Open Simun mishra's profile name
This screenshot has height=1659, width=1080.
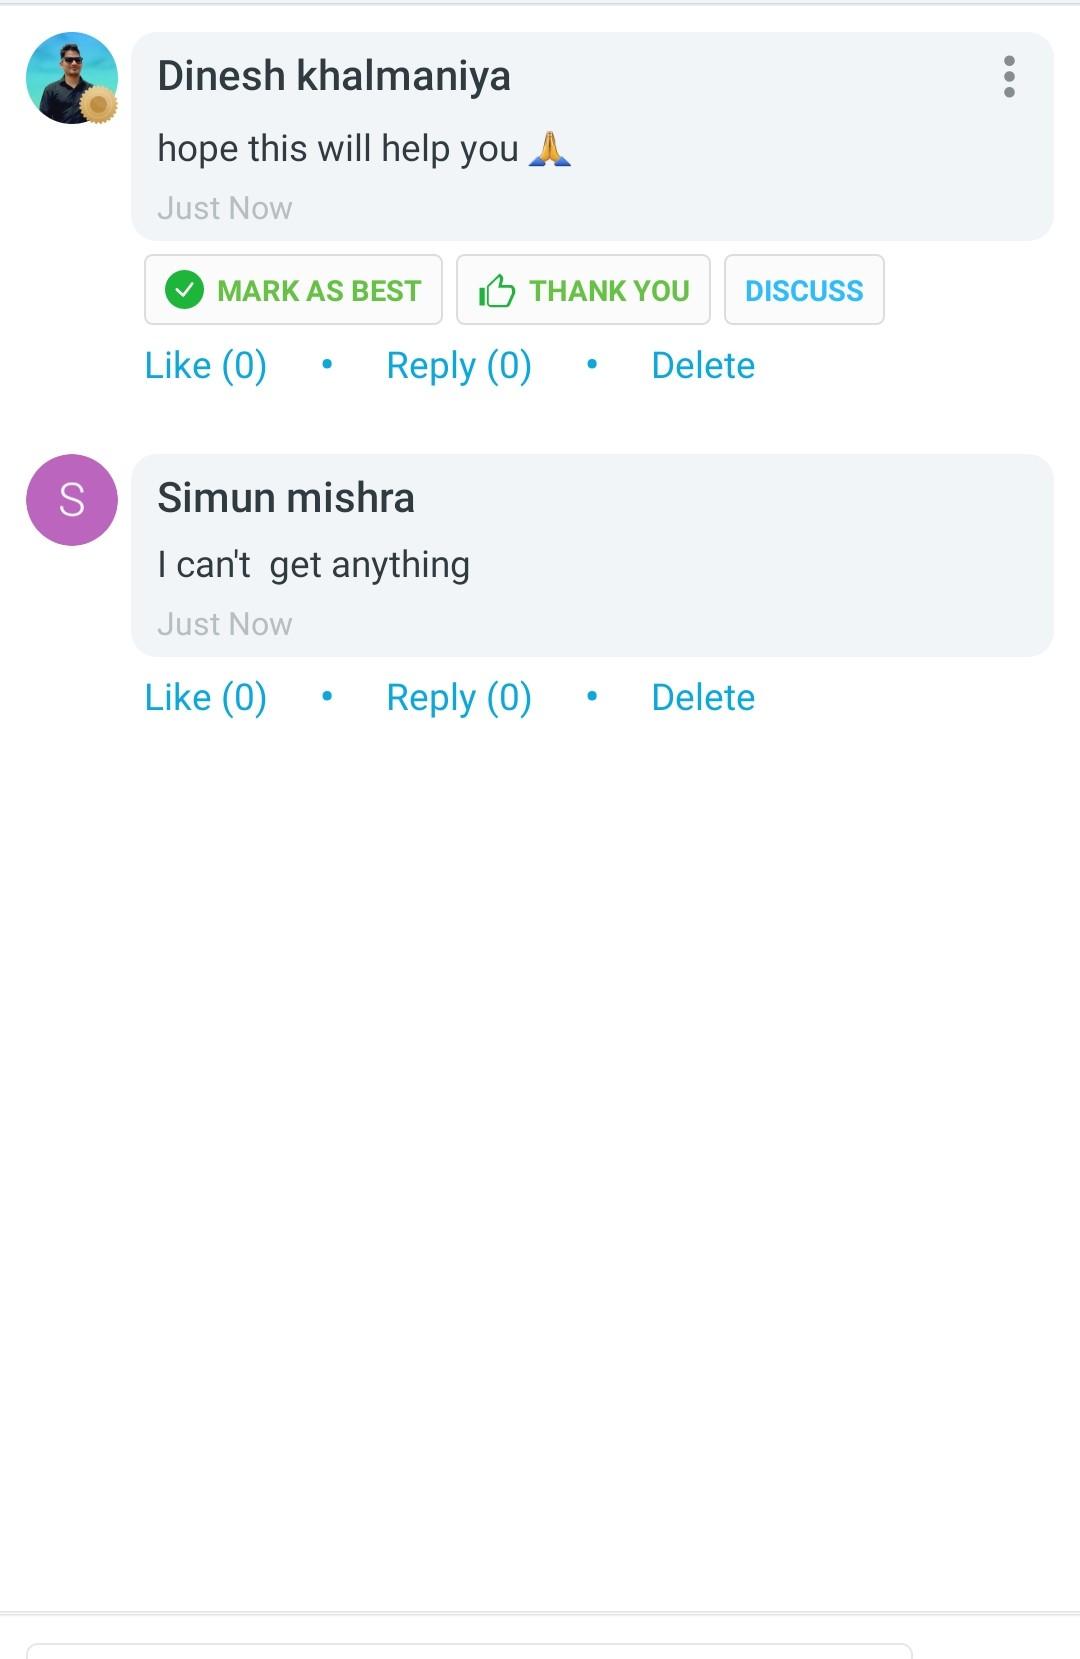(286, 498)
